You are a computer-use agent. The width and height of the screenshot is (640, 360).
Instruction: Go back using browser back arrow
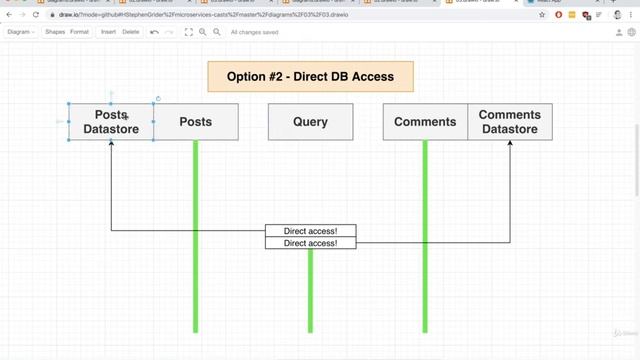tap(9, 15)
